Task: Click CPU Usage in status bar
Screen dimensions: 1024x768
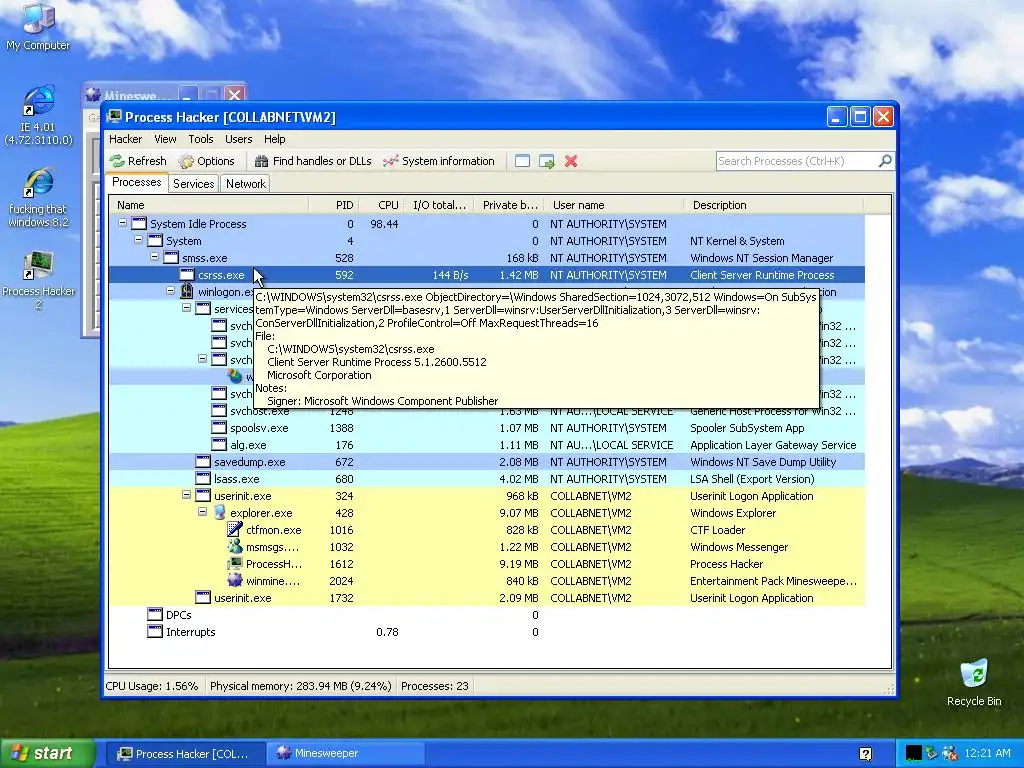Action: (152, 686)
